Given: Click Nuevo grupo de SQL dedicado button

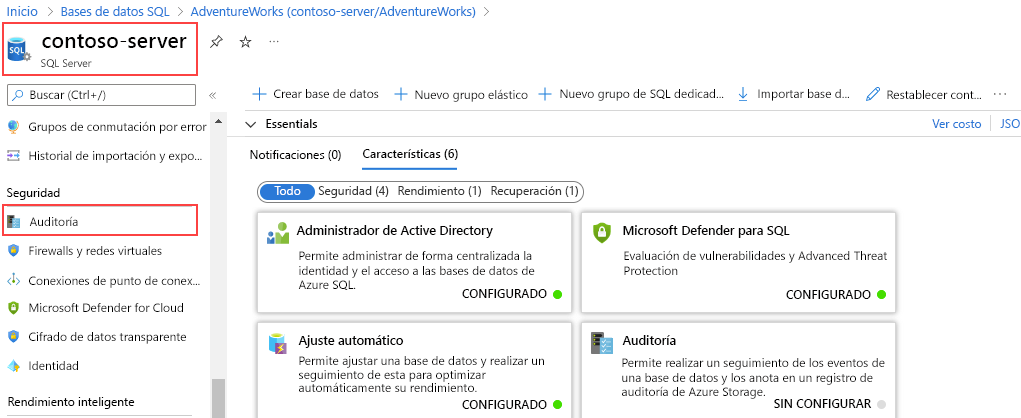Looking at the screenshot, I should [632, 94].
